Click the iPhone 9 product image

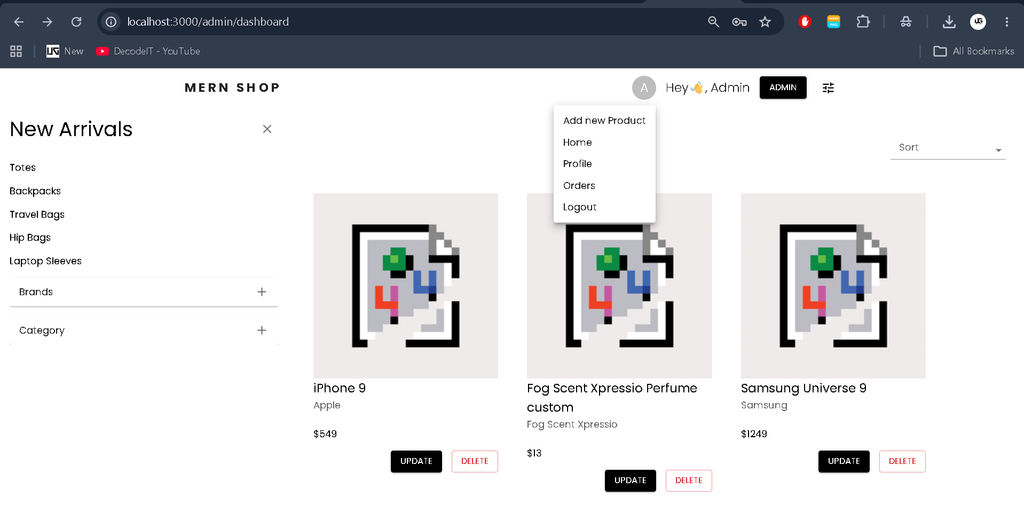[x=406, y=285]
